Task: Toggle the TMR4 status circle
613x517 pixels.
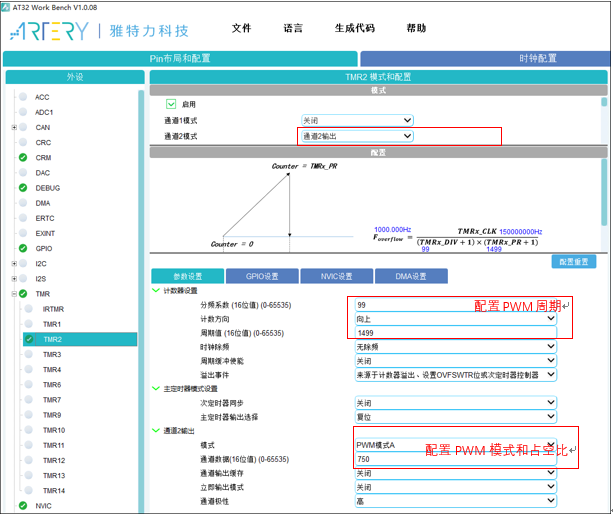Action: pyautogui.click(x=29, y=369)
